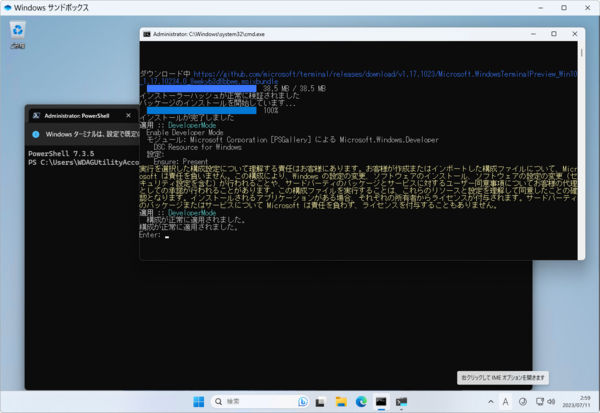Click the IME options tooltip near taskbar
The height and width of the screenshot is (413, 600).
503,378
